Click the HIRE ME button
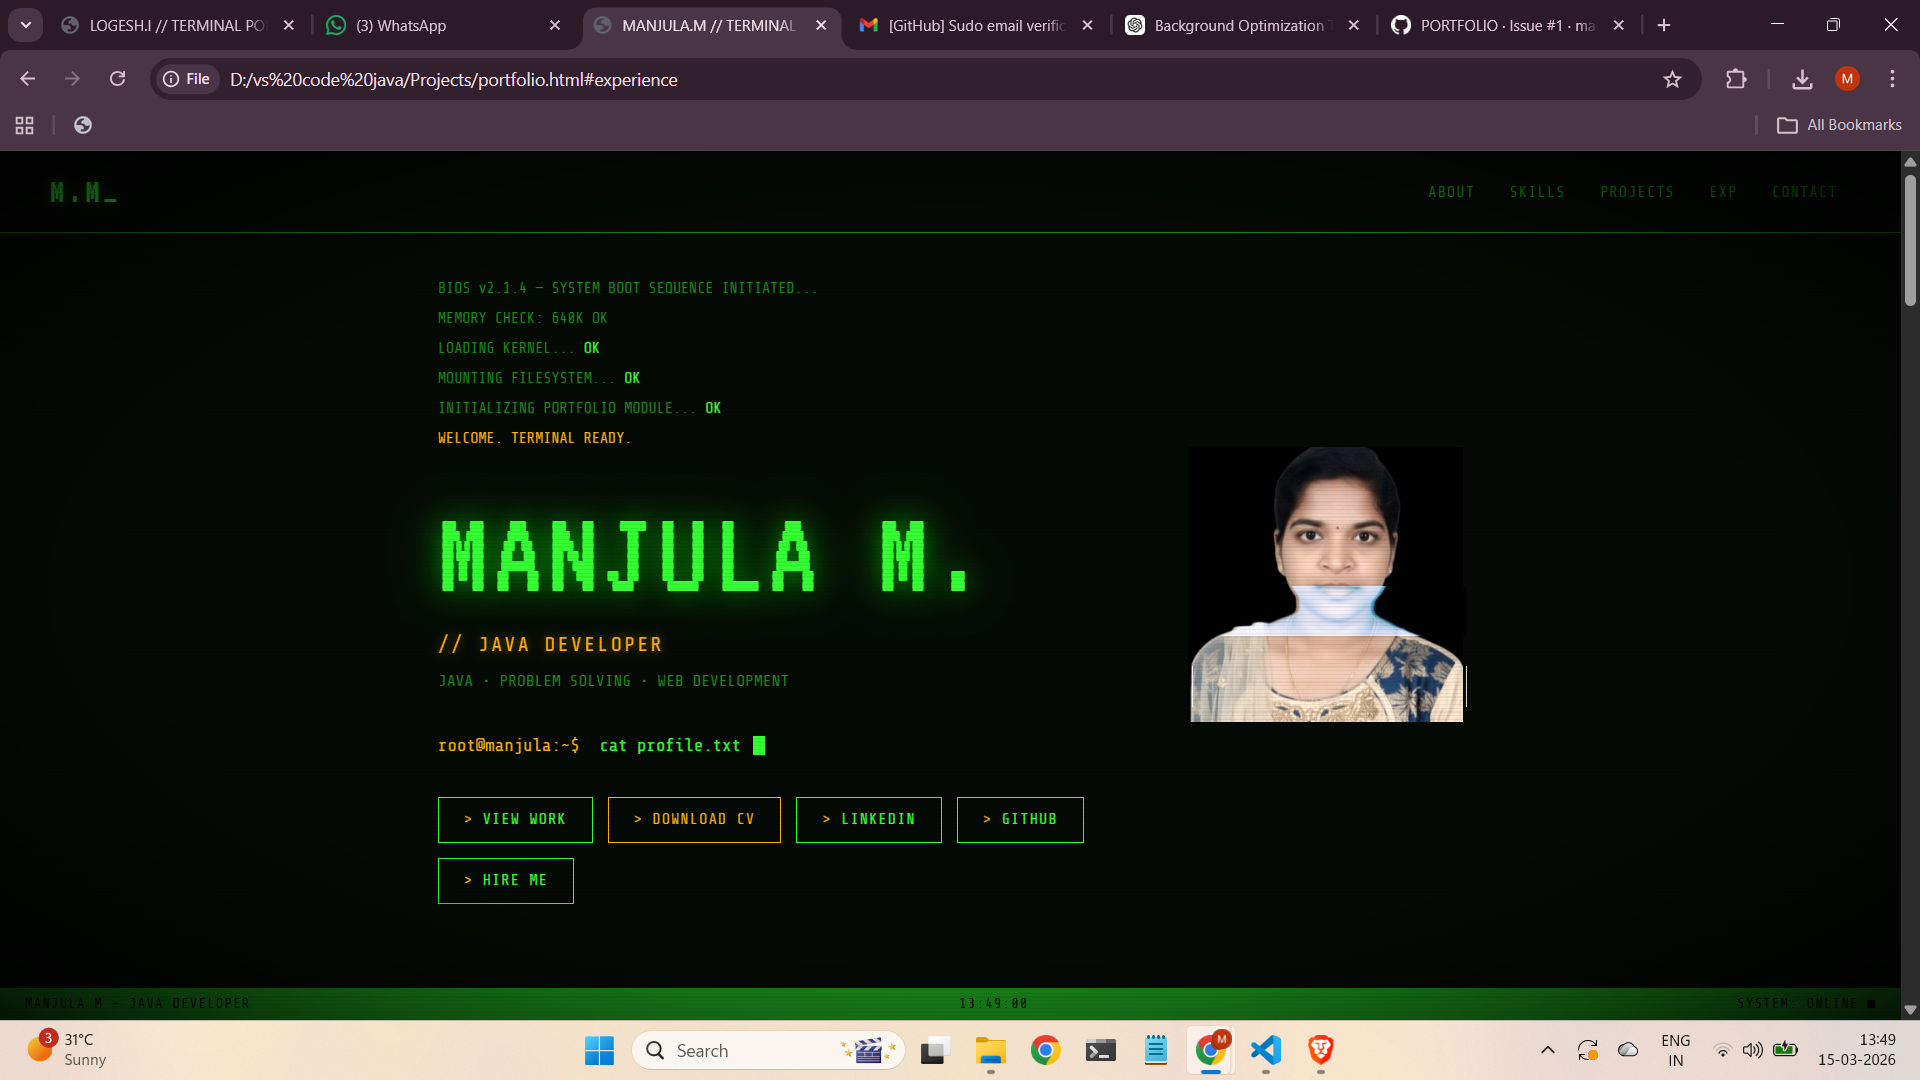The width and height of the screenshot is (1920, 1080). (506, 881)
